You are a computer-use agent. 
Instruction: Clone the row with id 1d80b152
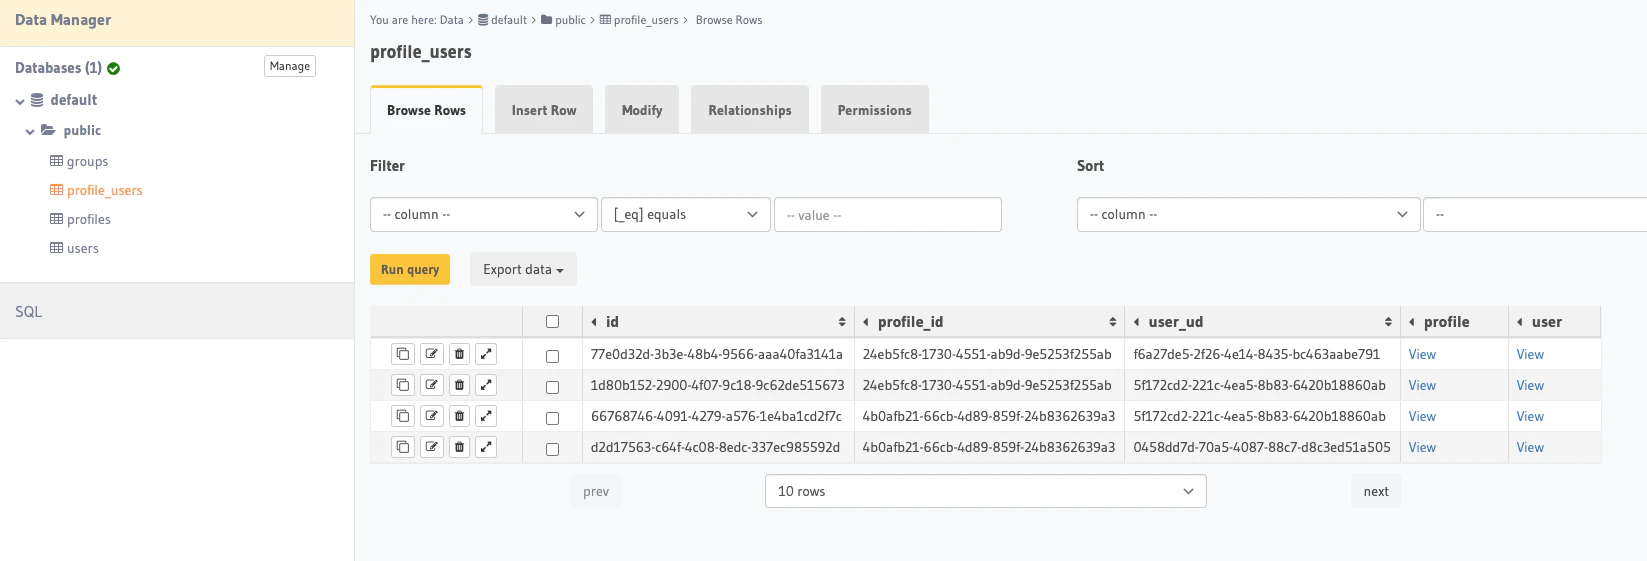402,385
